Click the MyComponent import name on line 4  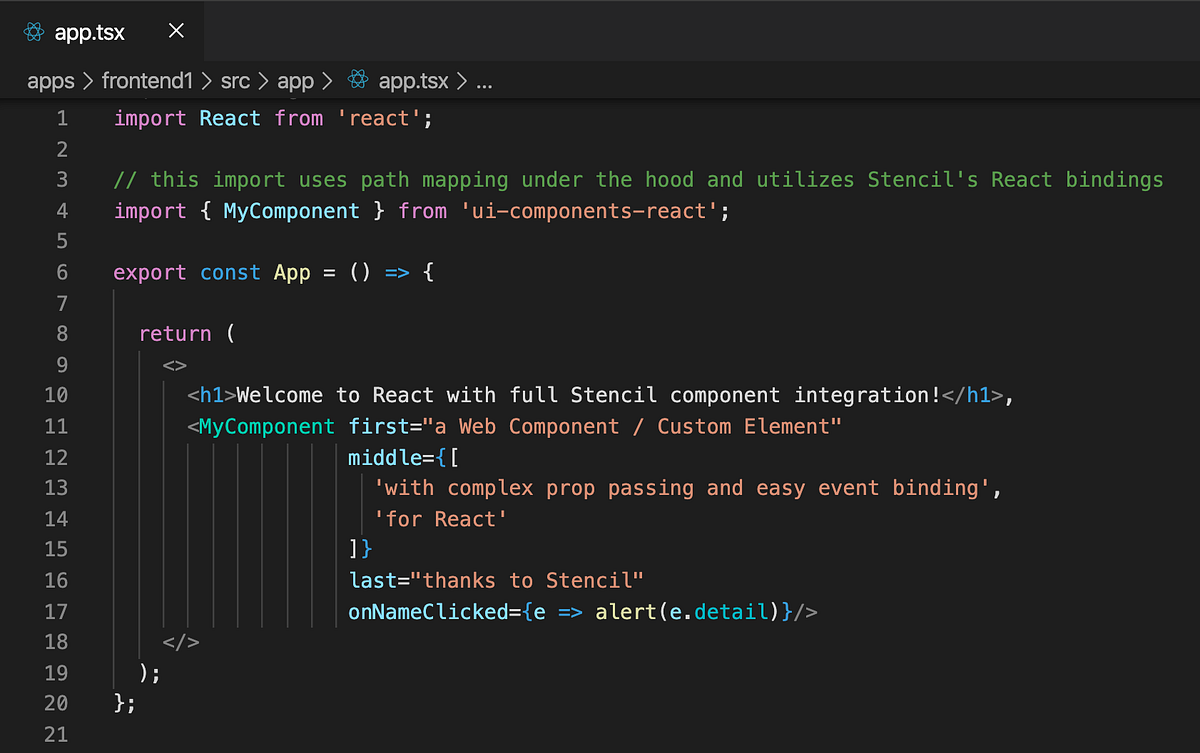click(x=291, y=211)
